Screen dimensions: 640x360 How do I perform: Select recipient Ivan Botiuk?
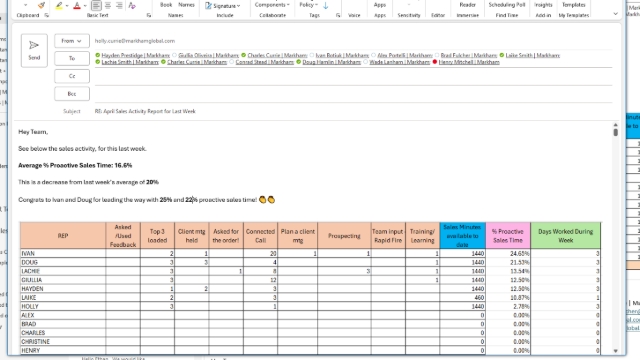tap(342, 55)
